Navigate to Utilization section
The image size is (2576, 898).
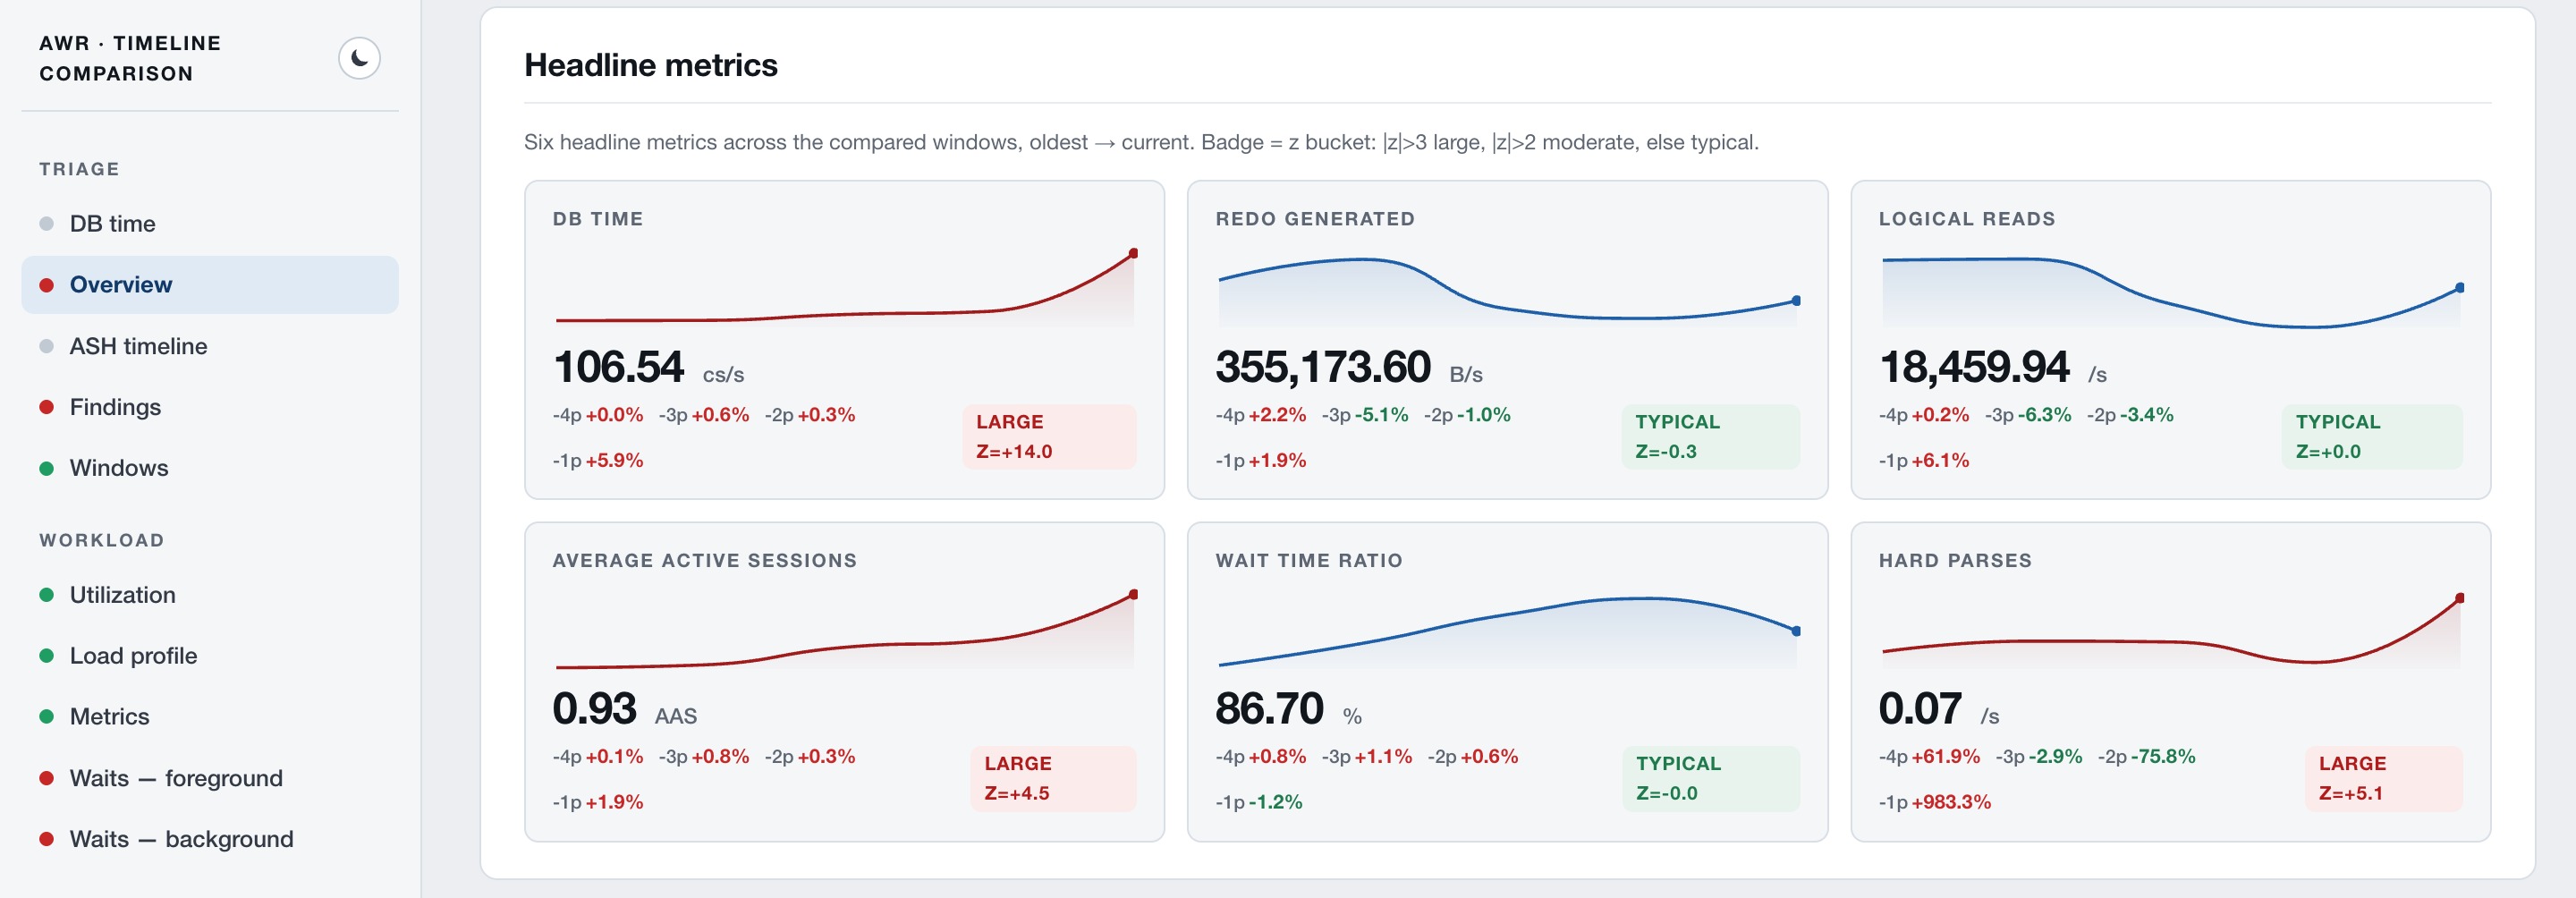pos(210,595)
